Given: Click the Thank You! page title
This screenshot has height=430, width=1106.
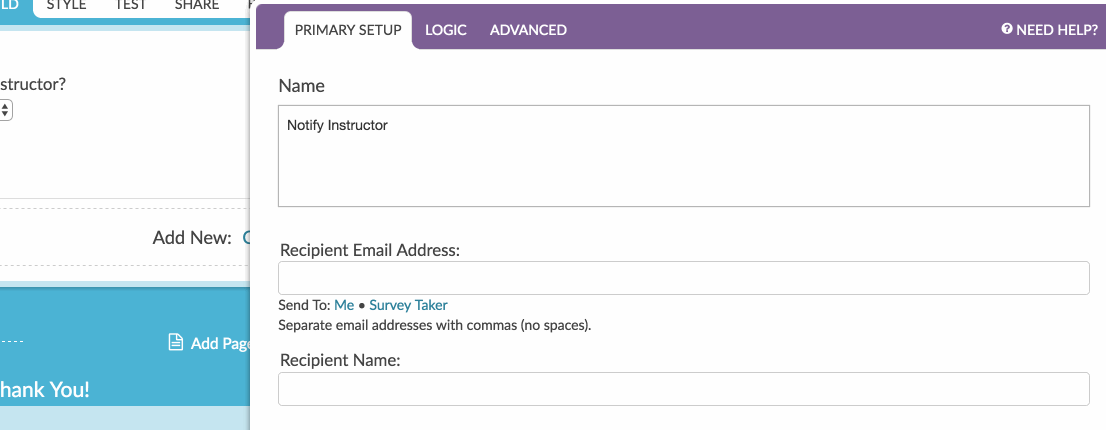Looking at the screenshot, I should click(45, 389).
